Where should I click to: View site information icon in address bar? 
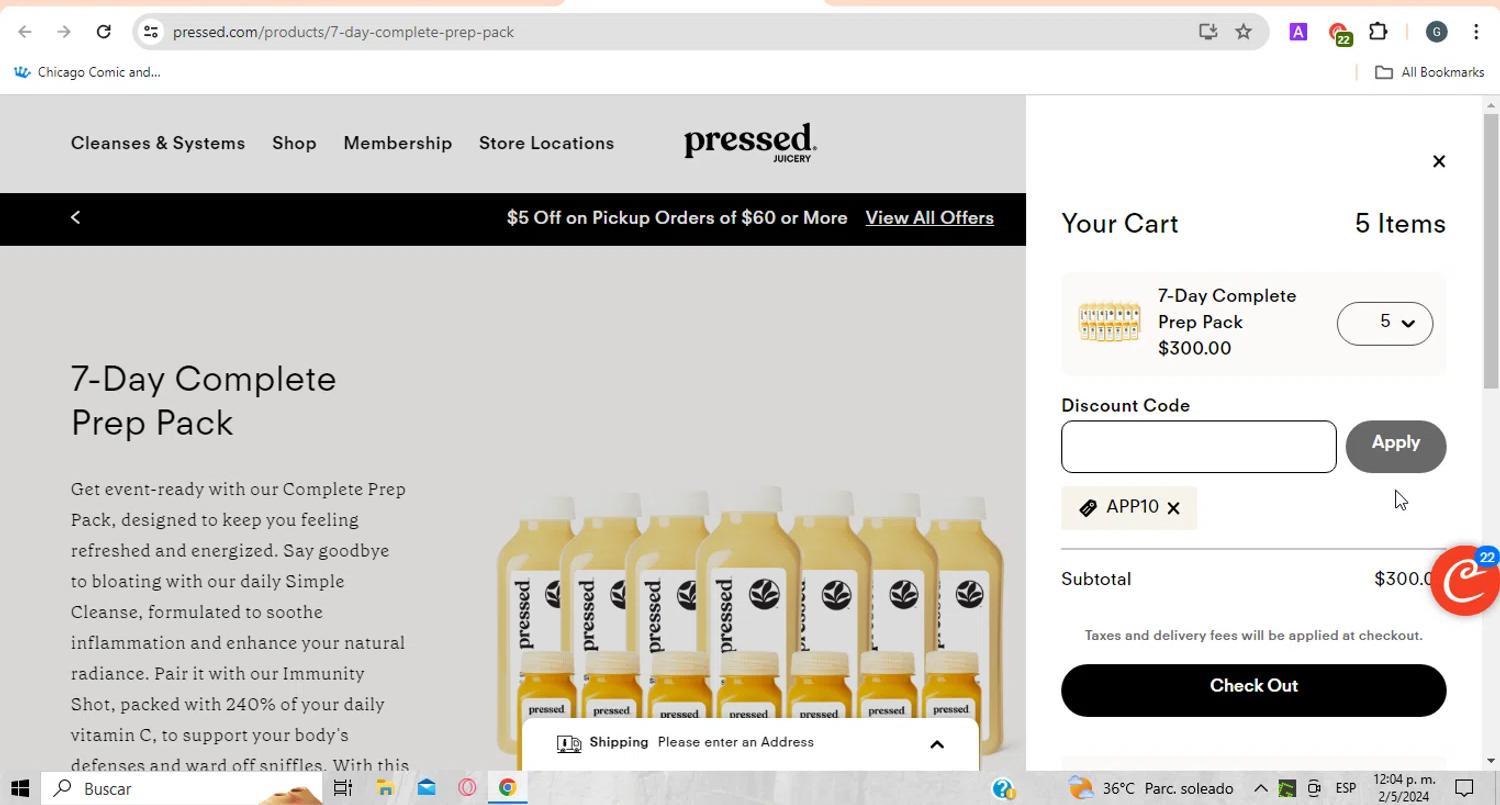150,32
